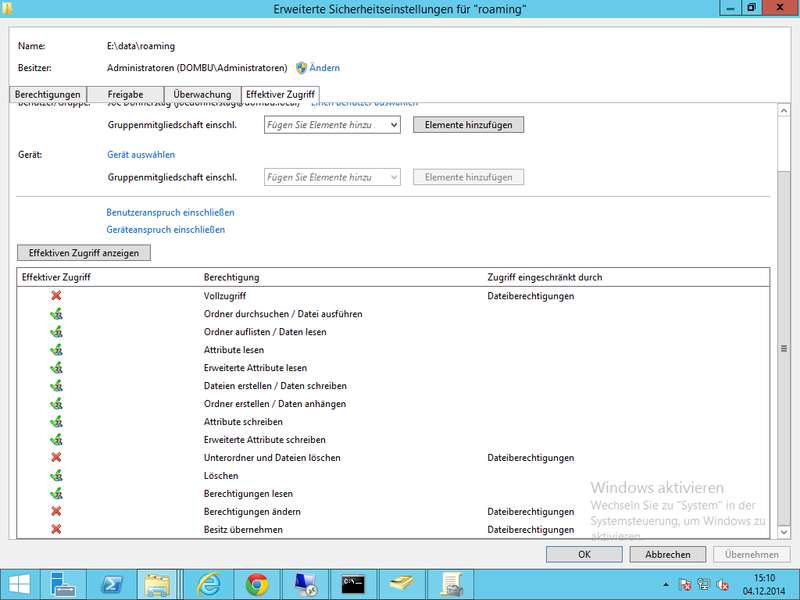This screenshot has width=800, height=600.
Task: Click the red X icon for Berechtigungen ändern
Action: tap(56, 511)
